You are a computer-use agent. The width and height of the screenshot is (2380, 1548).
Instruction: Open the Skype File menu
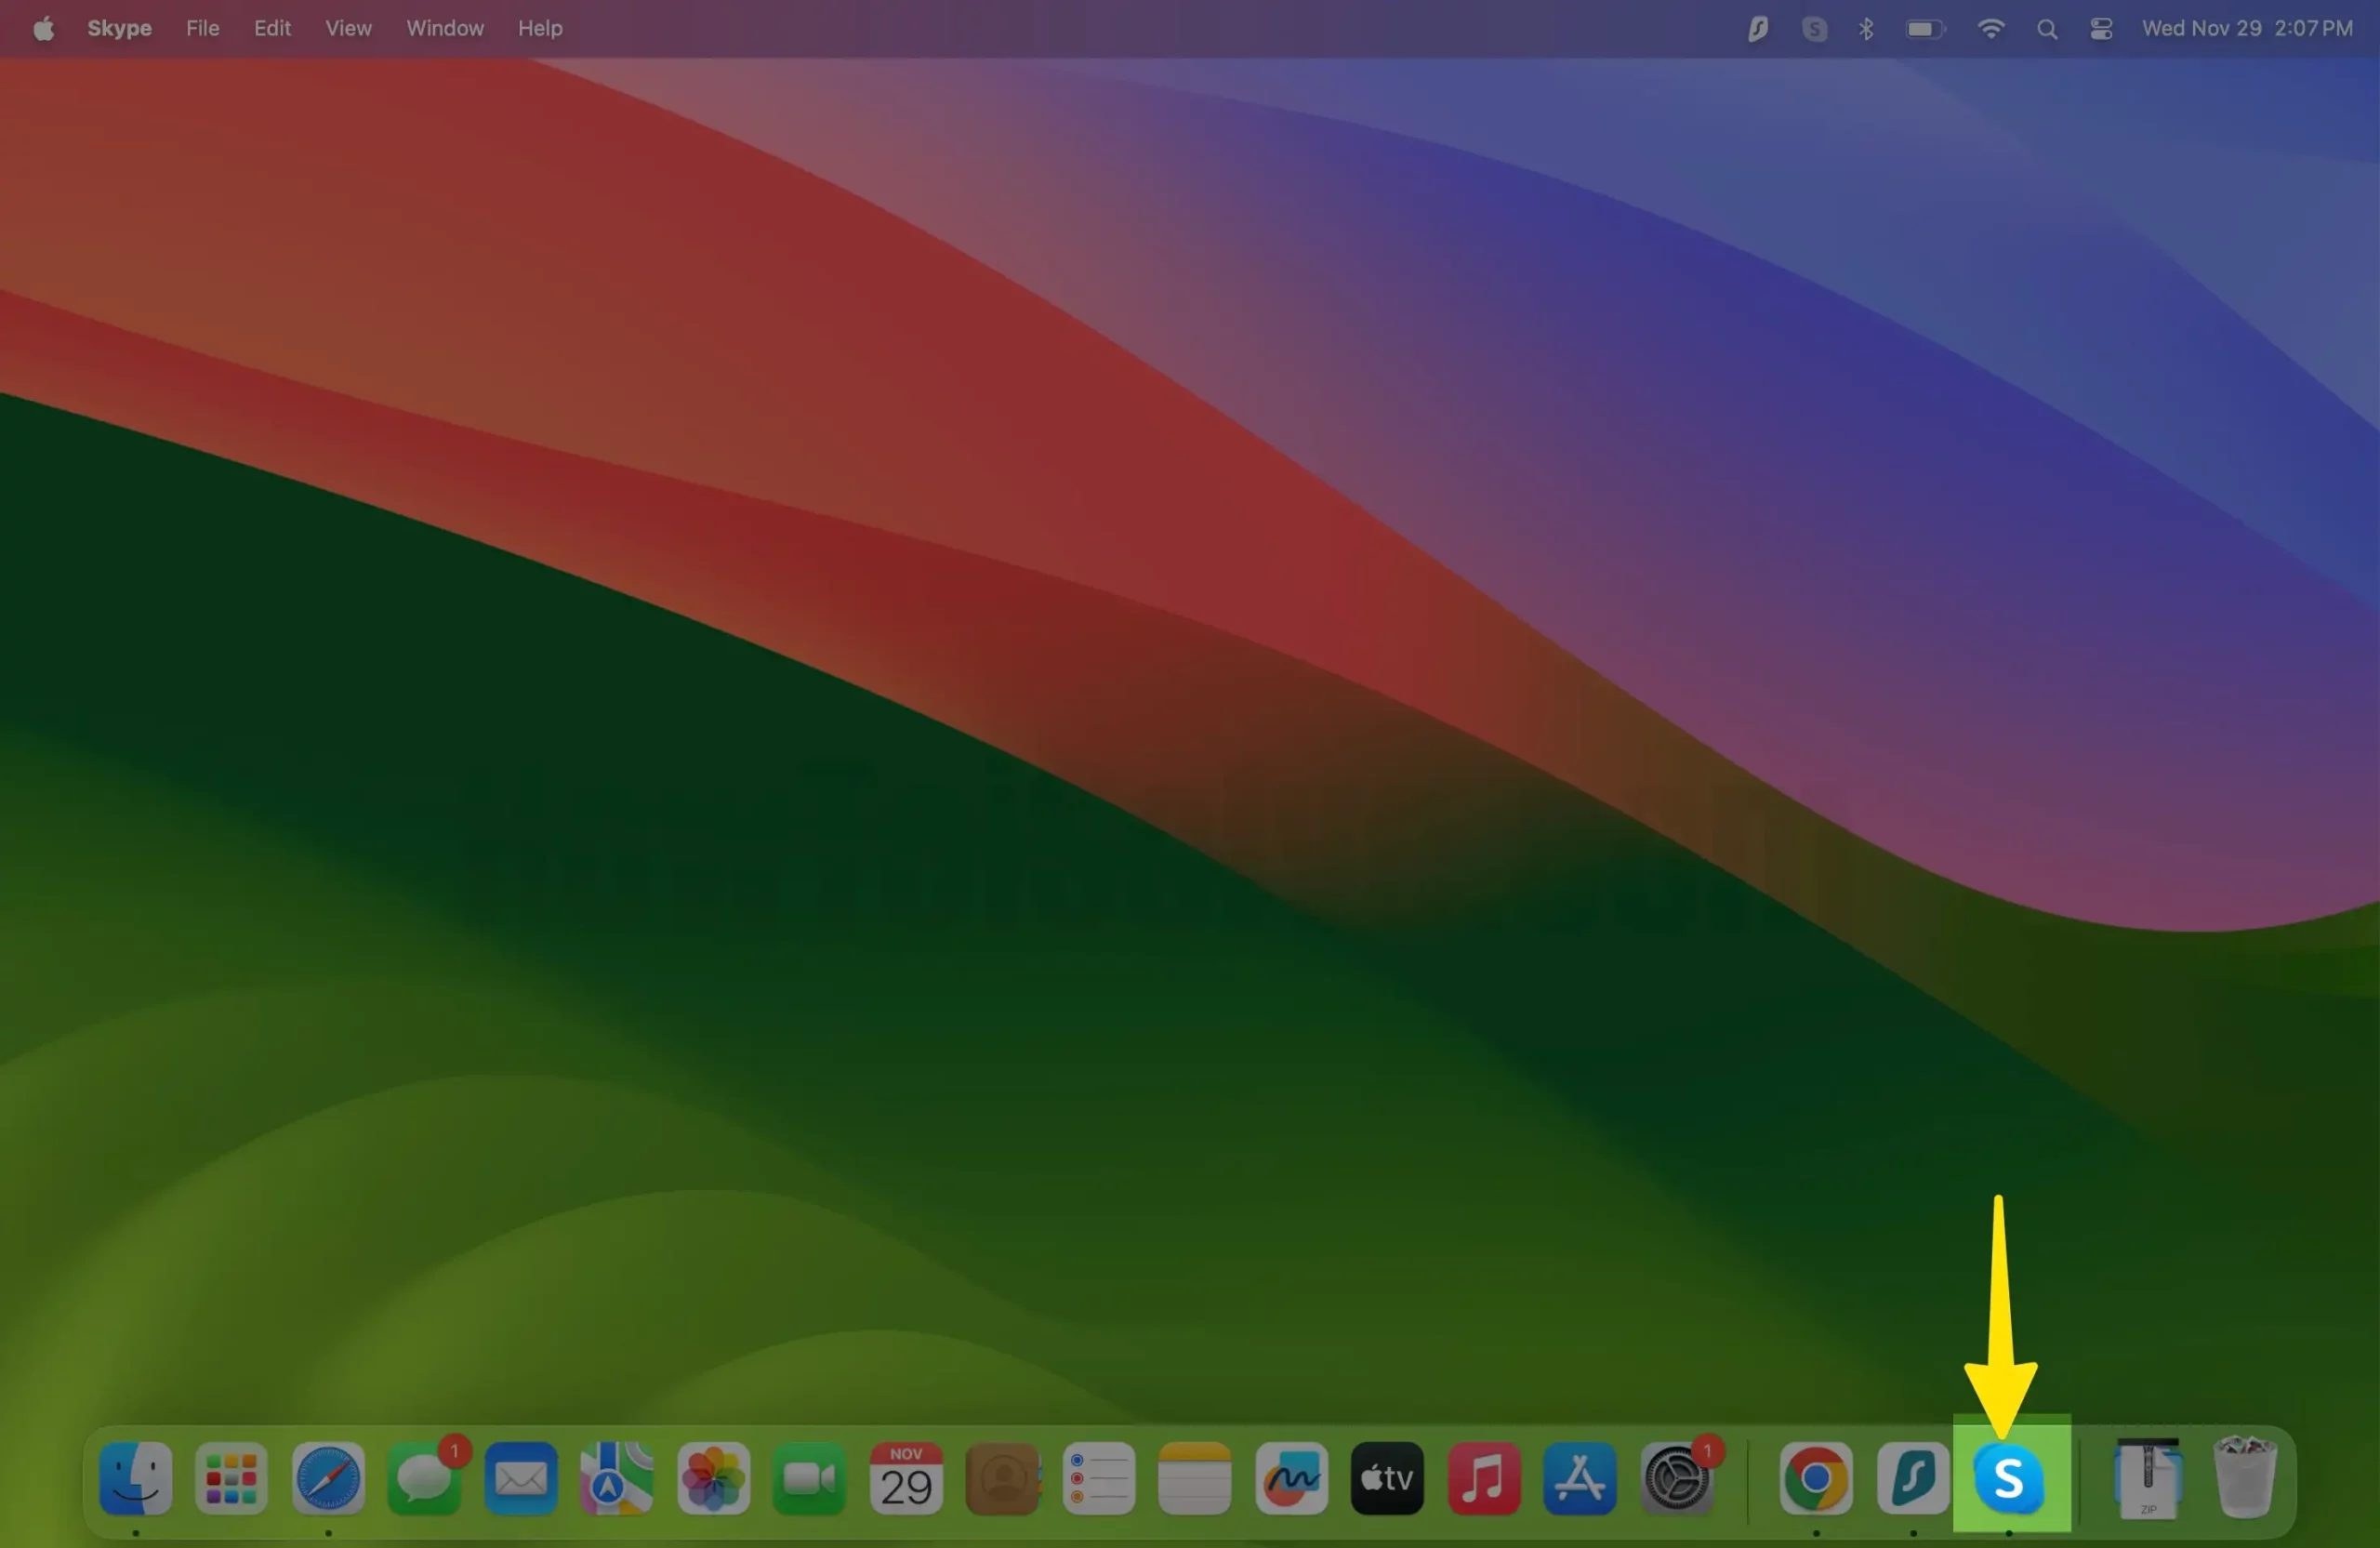click(202, 29)
